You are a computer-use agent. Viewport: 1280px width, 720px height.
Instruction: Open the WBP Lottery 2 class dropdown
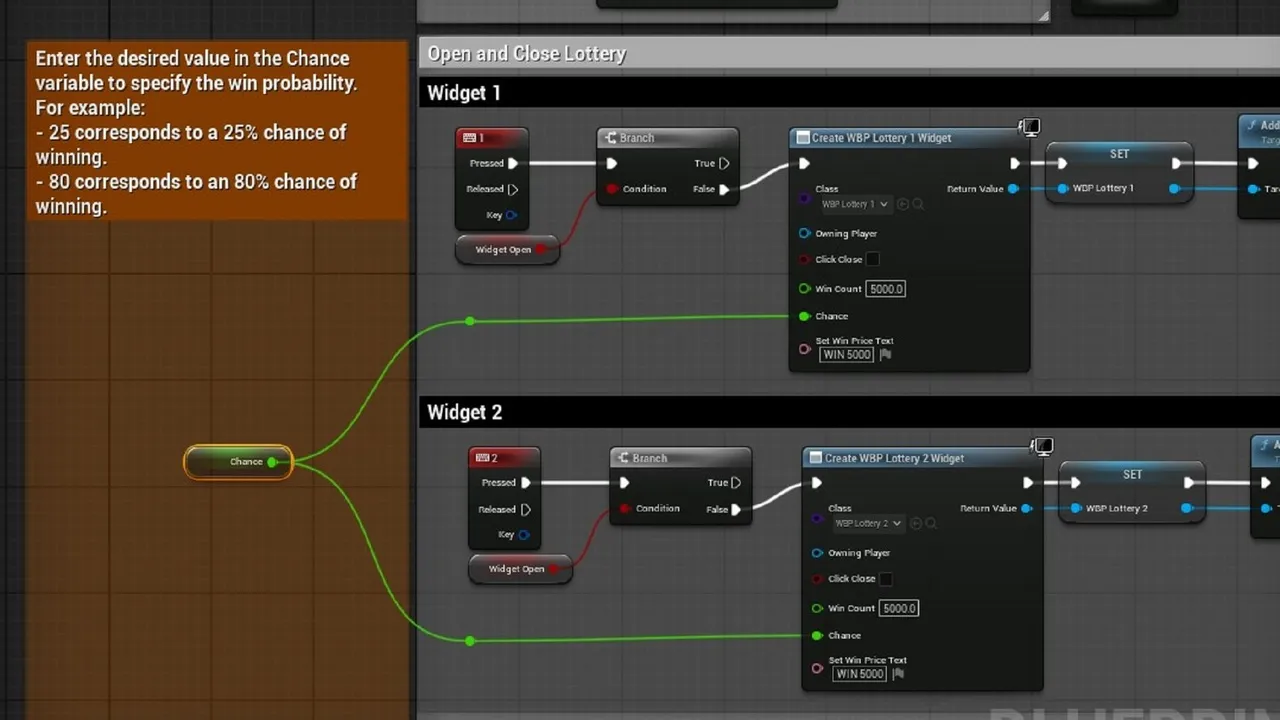(868, 523)
